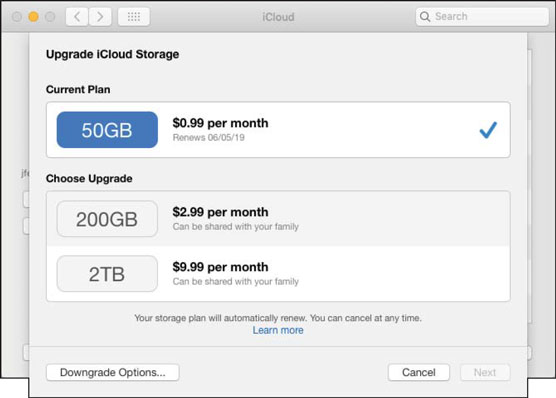Select the 2TB plan badge

coord(107,274)
